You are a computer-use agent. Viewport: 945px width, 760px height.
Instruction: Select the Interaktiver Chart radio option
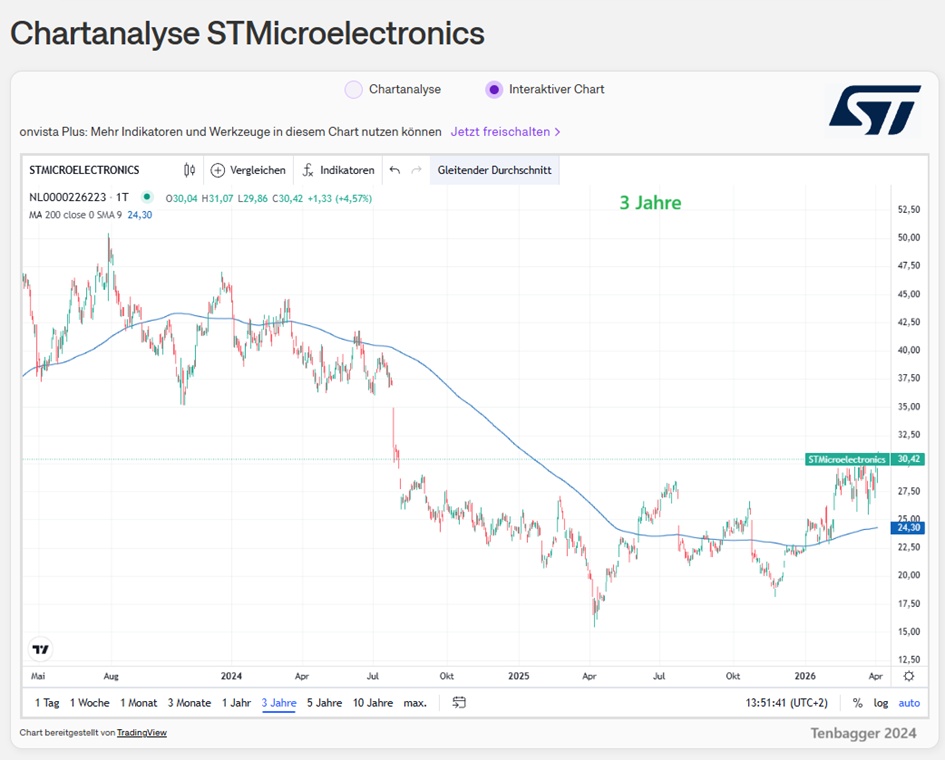494,90
